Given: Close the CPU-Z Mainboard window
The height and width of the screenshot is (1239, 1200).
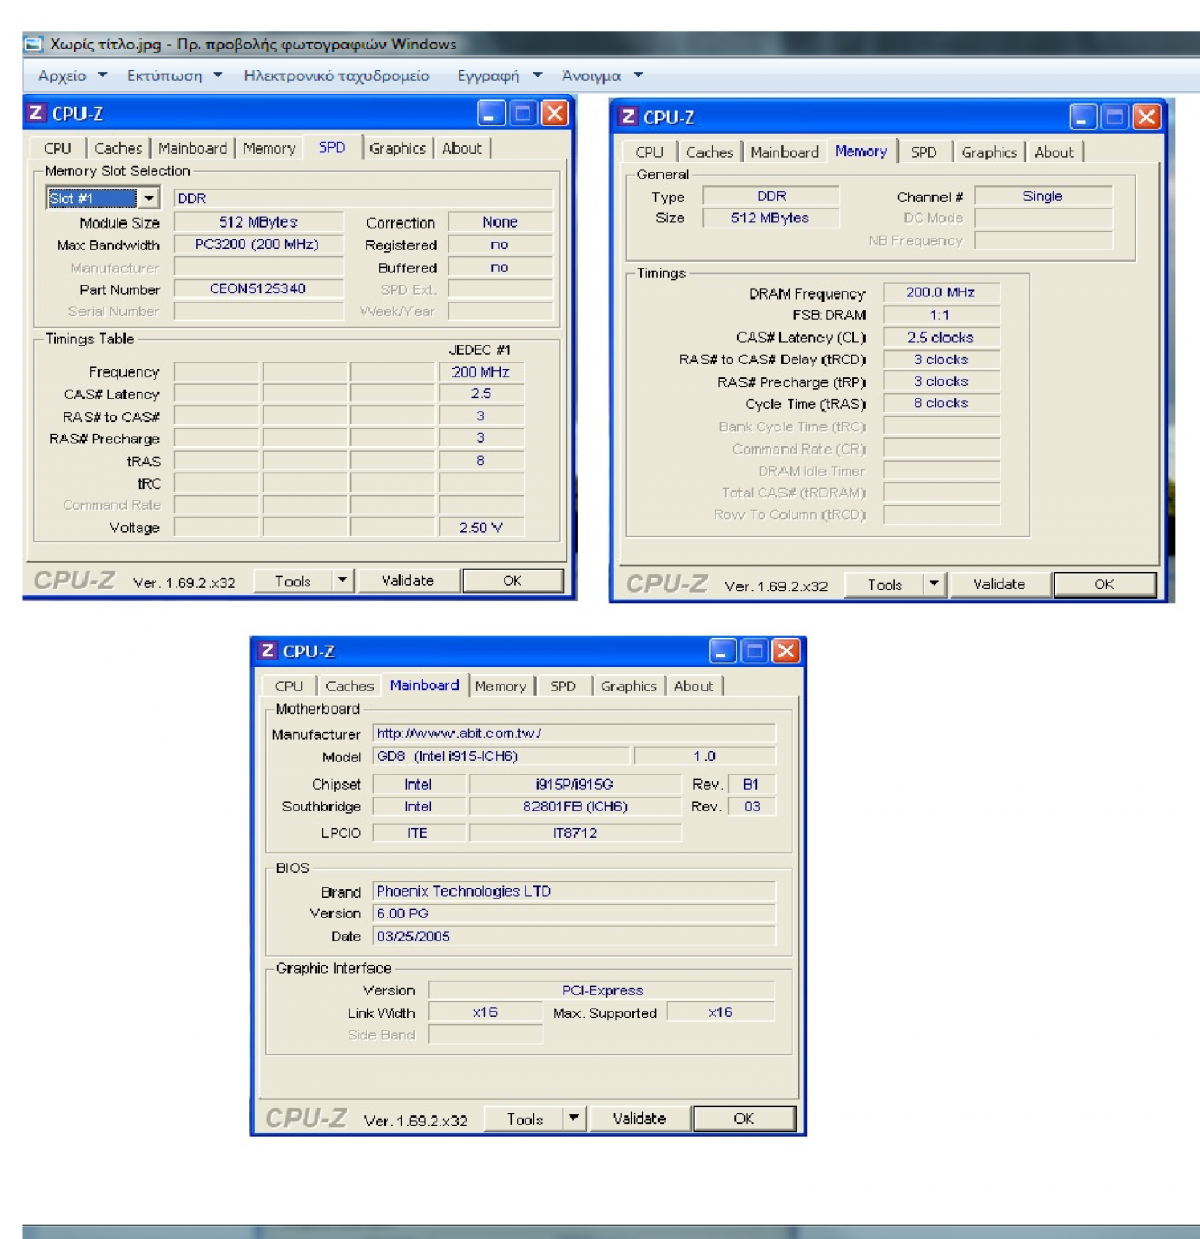Looking at the screenshot, I should [x=787, y=651].
